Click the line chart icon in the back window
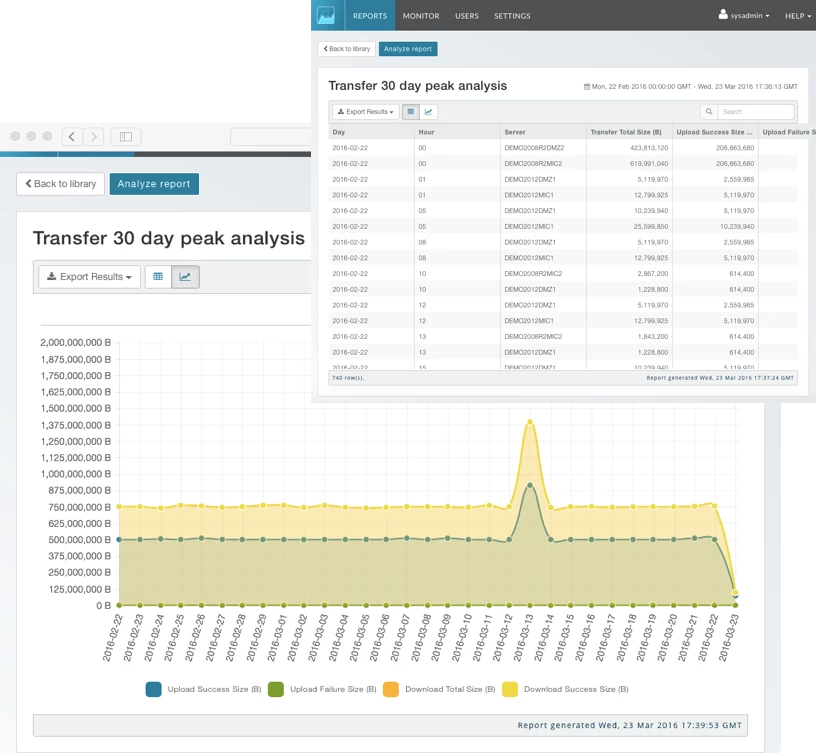This screenshot has width=816, height=753. click(185, 277)
